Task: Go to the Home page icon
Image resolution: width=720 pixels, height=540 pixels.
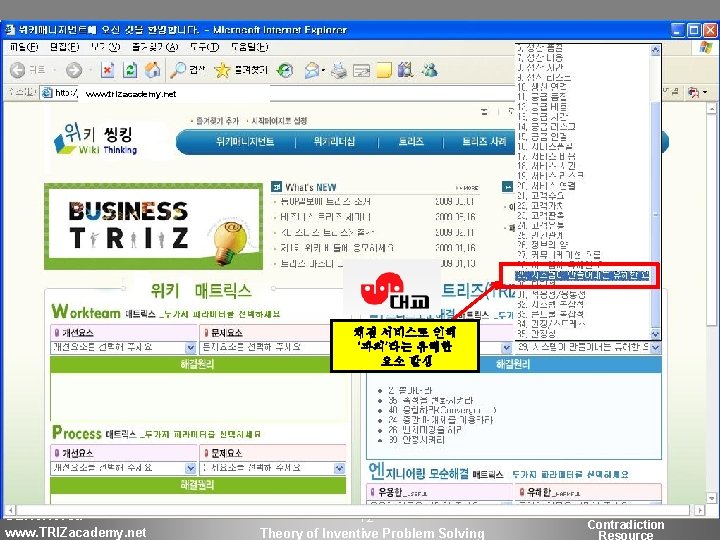Action: (152, 70)
